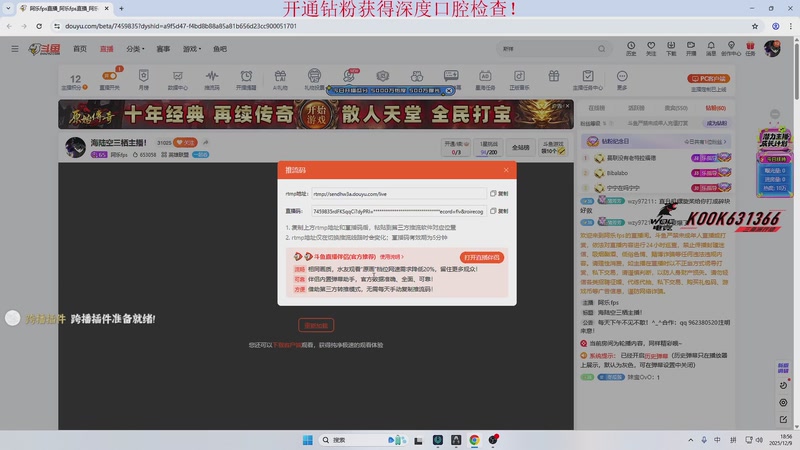Click the share arrow beside follow button
800x450 pixels.
point(206,142)
